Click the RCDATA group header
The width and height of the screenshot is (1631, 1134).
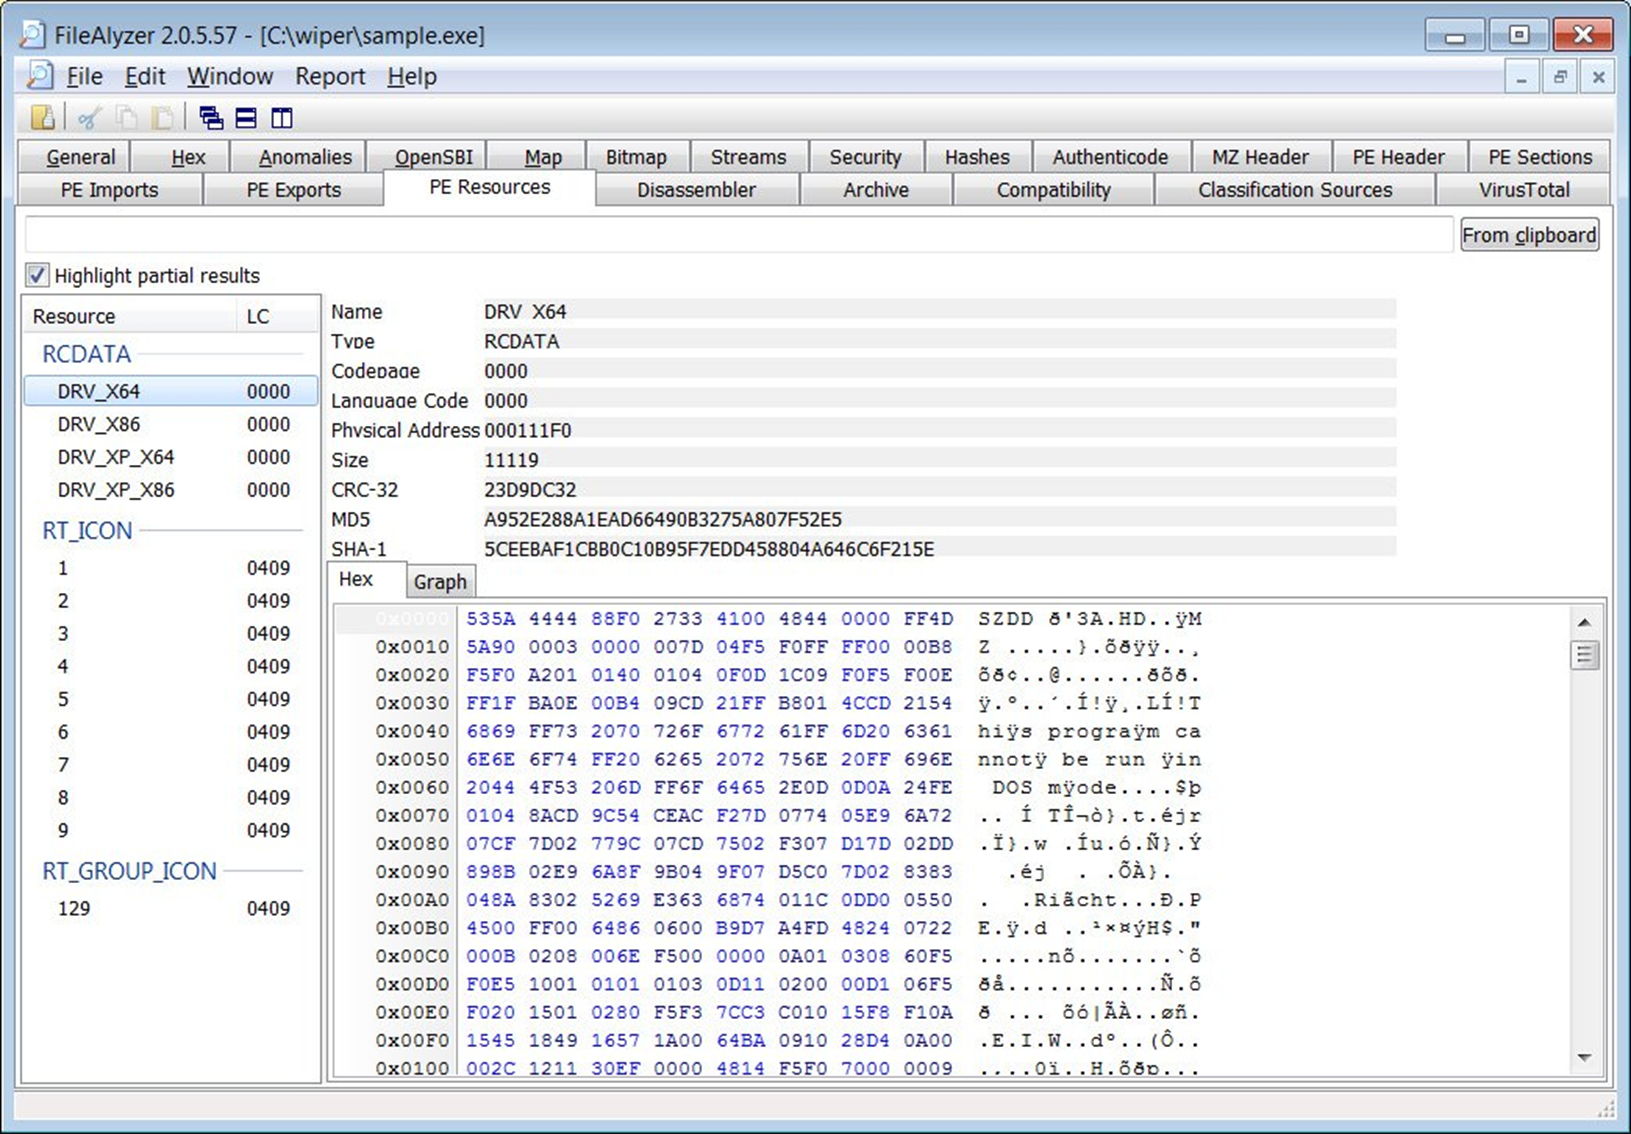pos(86,354)
